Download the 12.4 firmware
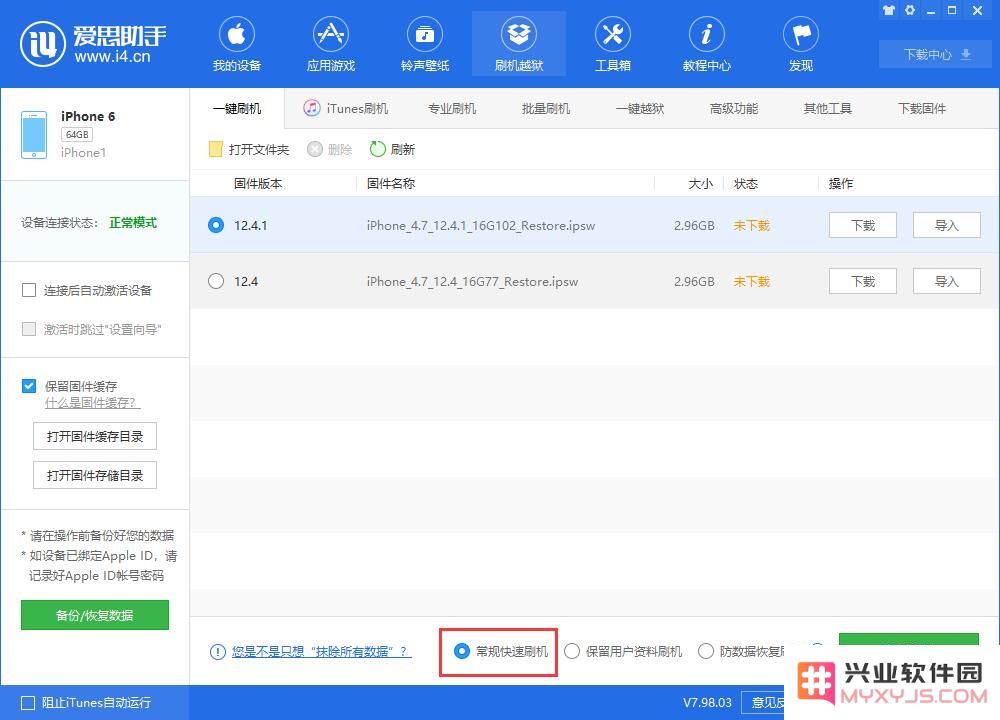Image resolution: width=1000 pixels, height=720 pixels. click(x=863, y=281)
